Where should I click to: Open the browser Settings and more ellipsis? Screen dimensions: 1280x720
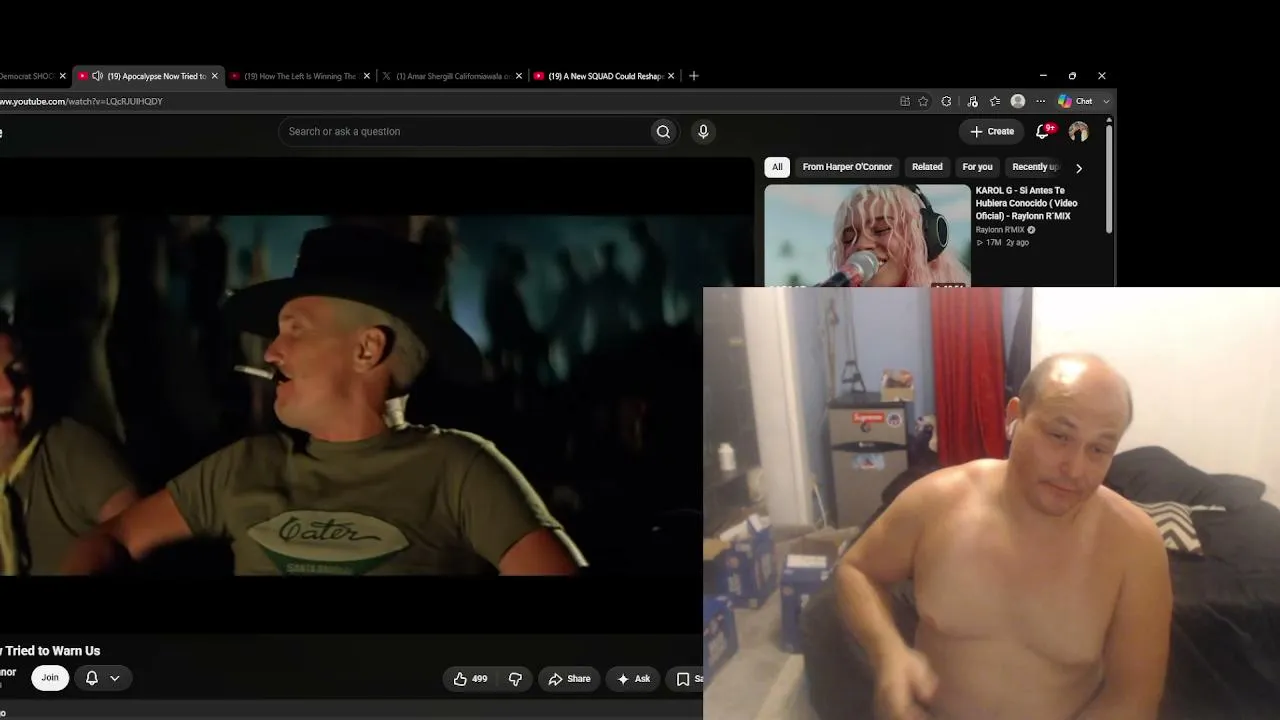pyautogui.click(x=1040, y=101)
